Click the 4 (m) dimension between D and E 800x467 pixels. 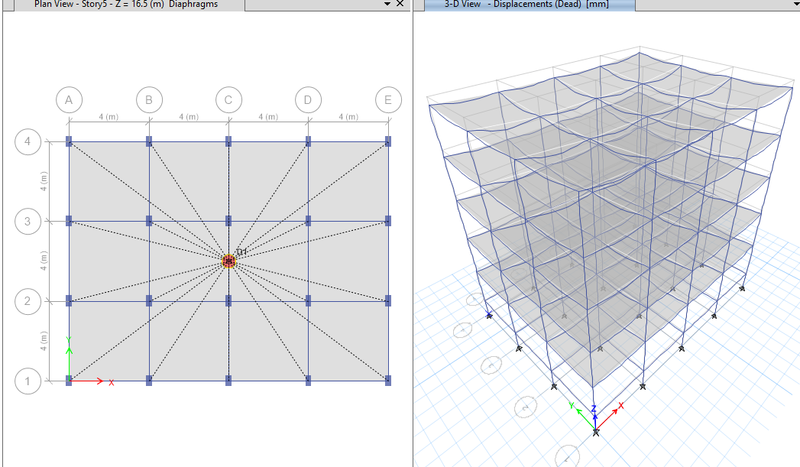point(348,117)
